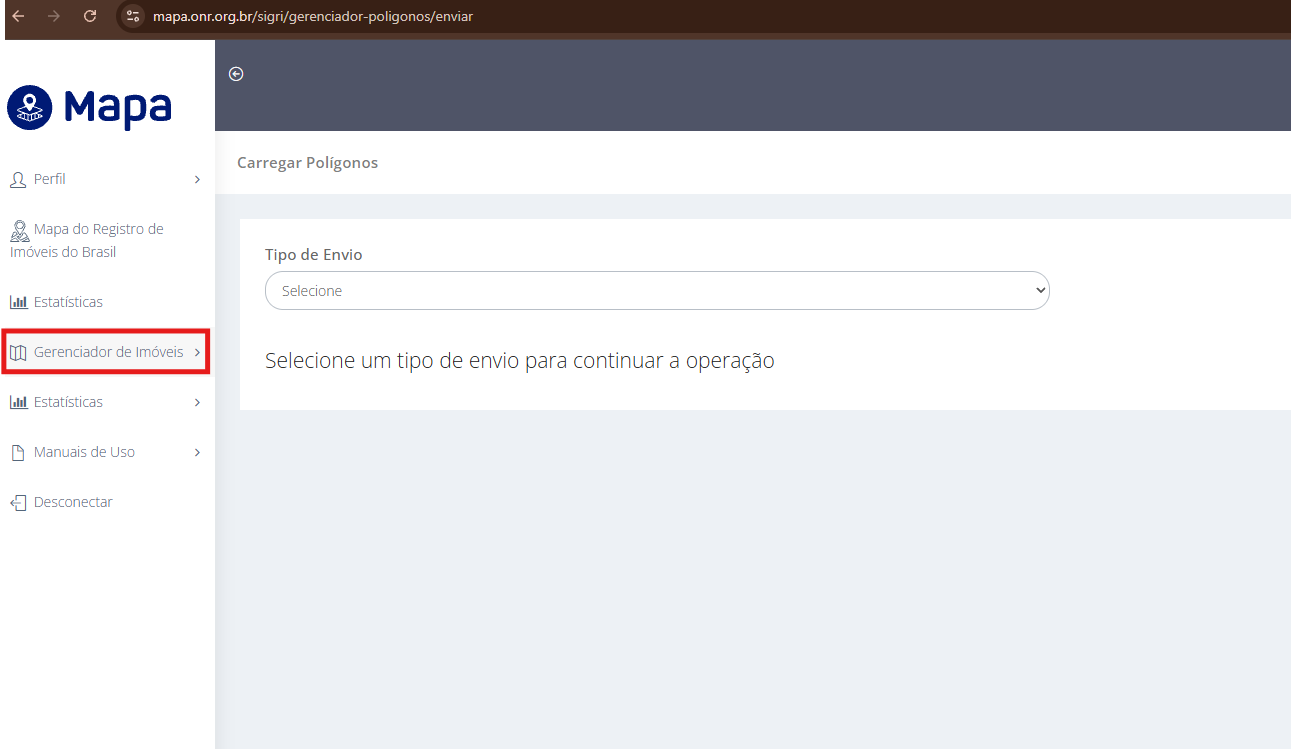
Task: Click the browser forward arrow
Action: [x=54, y=16]
